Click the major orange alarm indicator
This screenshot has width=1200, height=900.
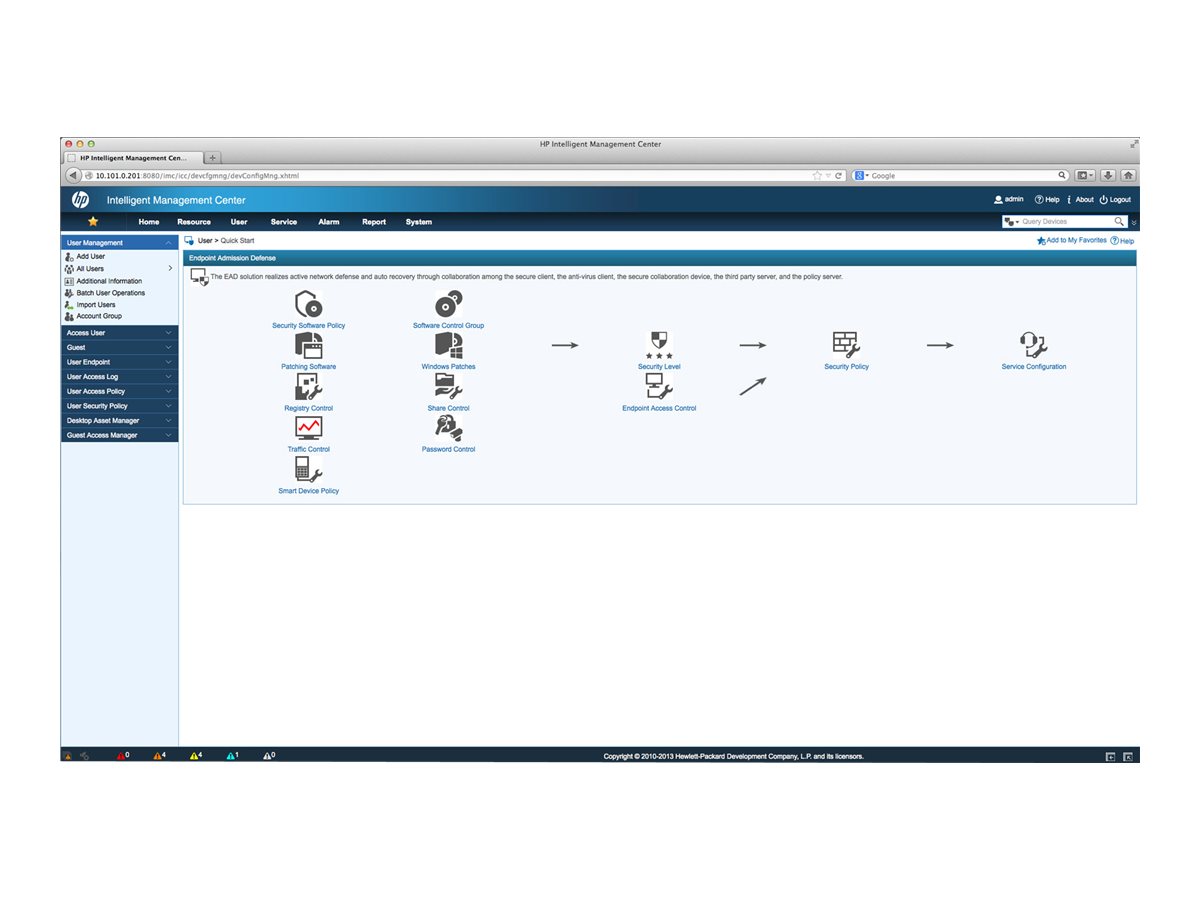pyautogui.click(x=159, y=756)
